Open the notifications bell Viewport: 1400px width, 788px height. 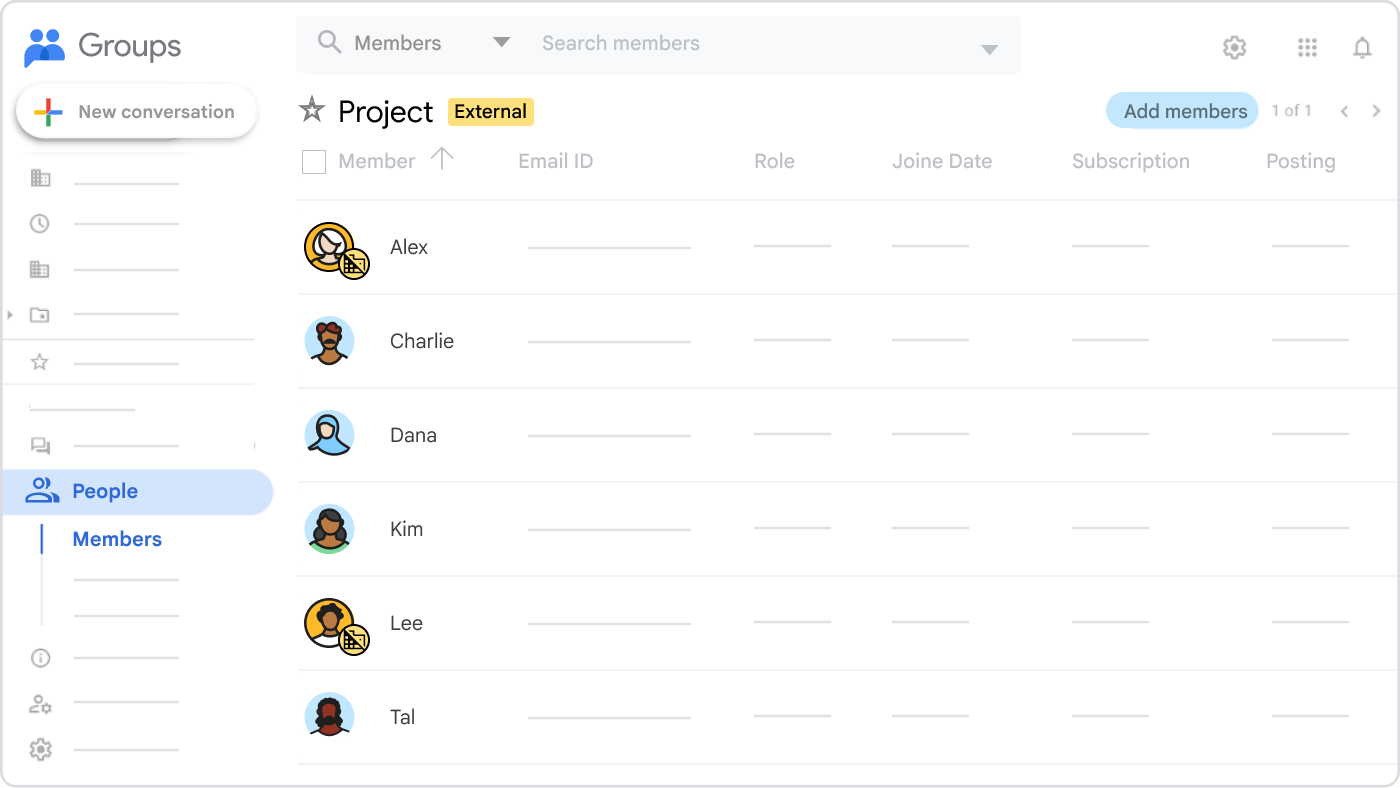(x=1362, y=47)
